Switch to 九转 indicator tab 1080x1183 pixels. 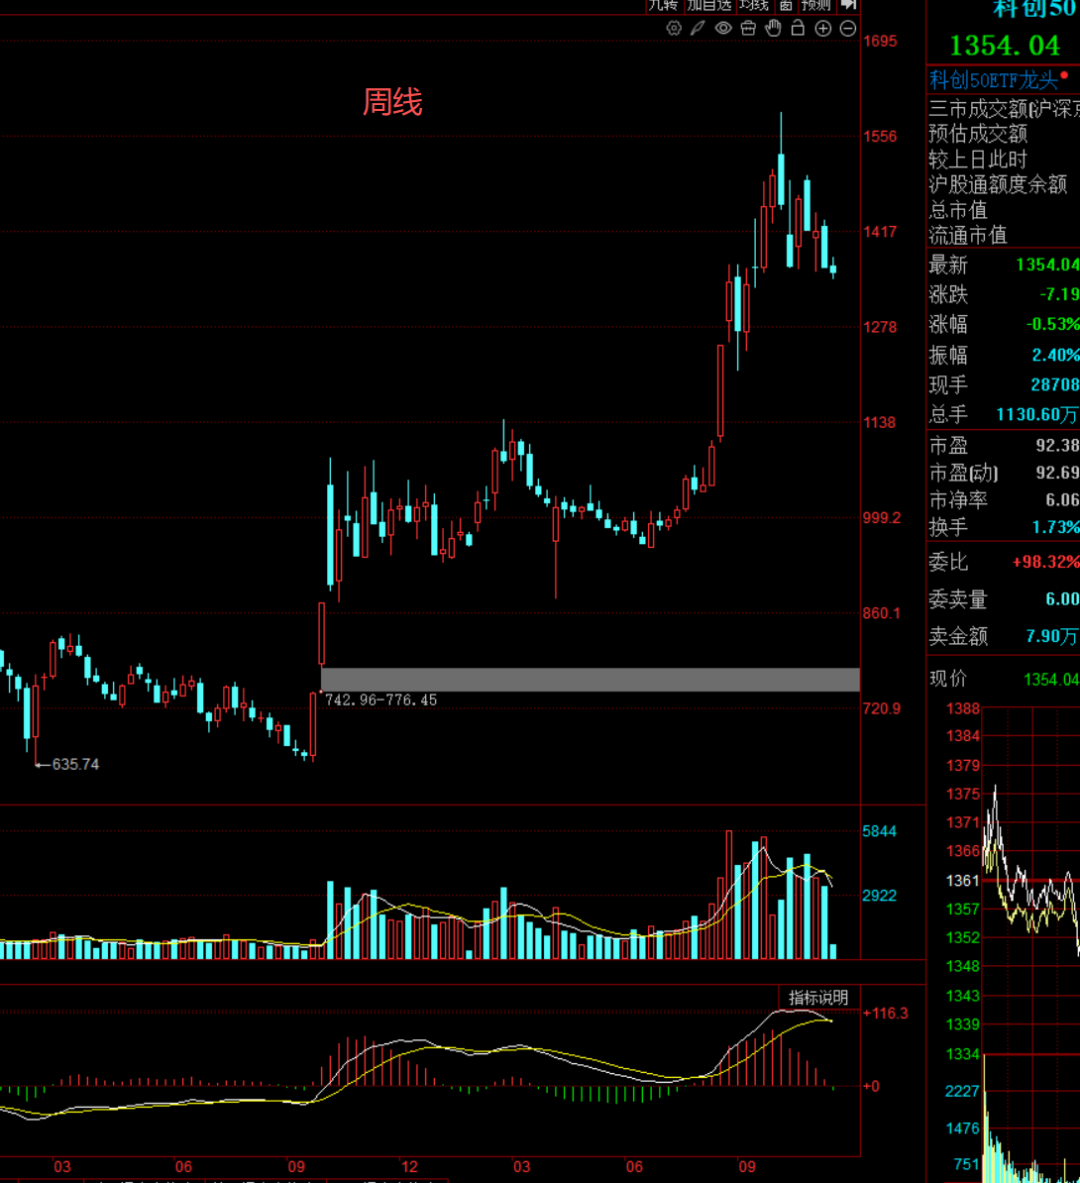pyautogui.click(x=663, y=5)
